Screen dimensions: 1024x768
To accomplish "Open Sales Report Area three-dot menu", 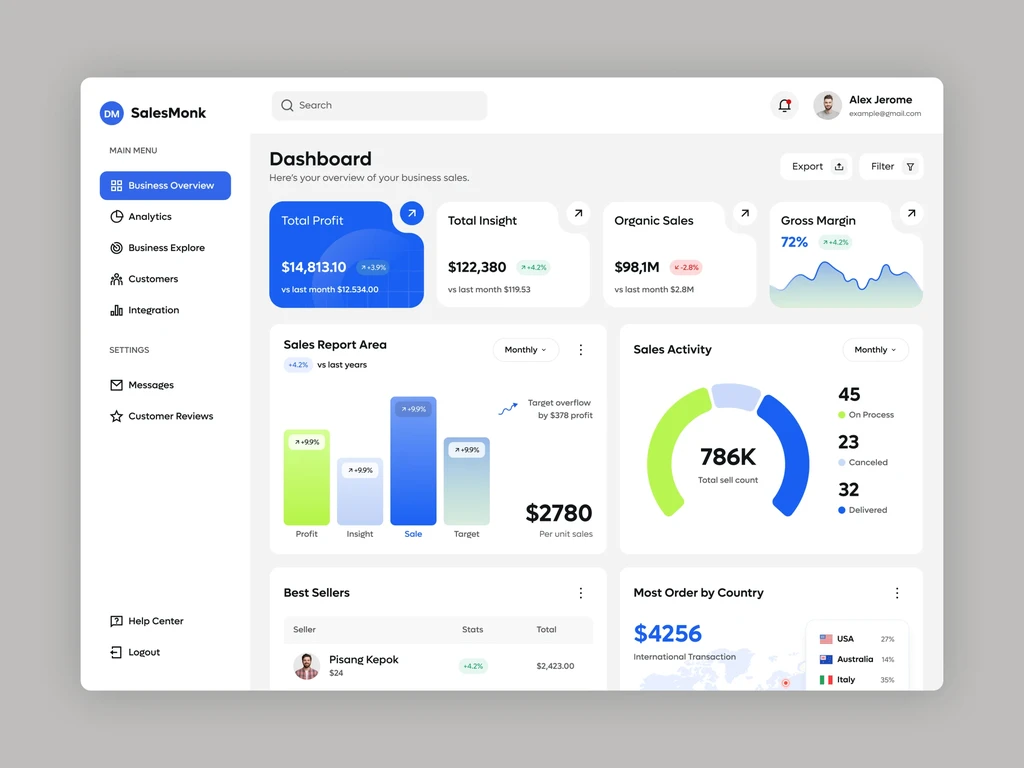I will (x=581, y=350).
